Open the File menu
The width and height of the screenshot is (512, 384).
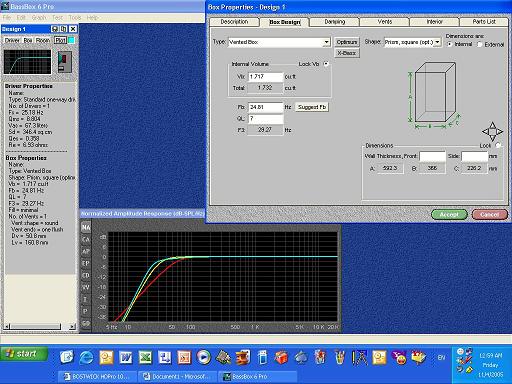point(7,17)
